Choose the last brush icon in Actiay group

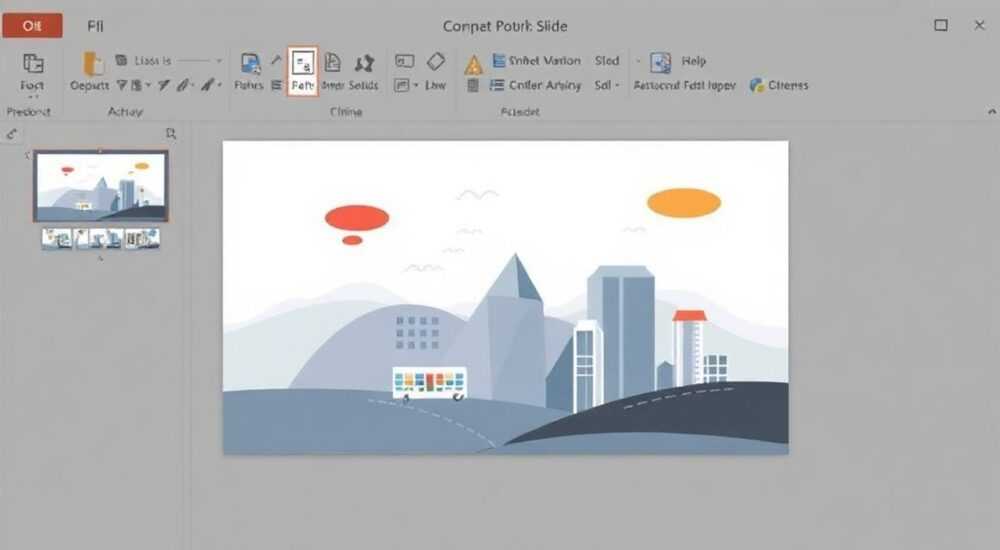pyautogui.click(x=209, y=84)
